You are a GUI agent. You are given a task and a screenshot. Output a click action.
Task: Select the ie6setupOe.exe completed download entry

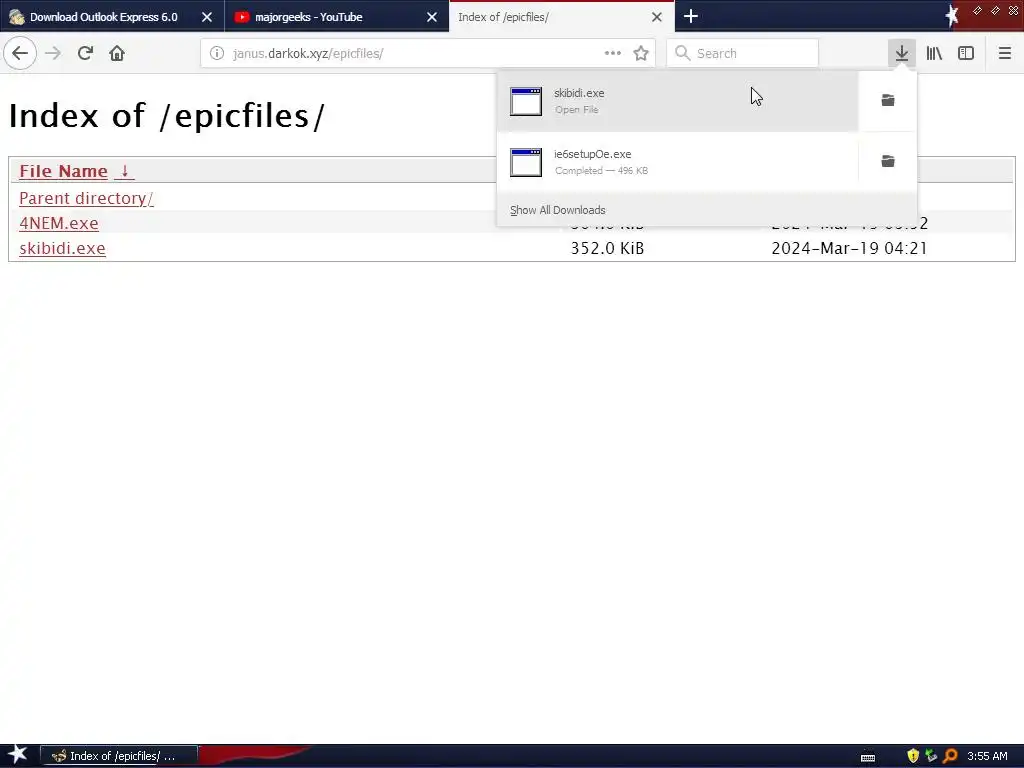pyautogui.click(x=677, y=161)
